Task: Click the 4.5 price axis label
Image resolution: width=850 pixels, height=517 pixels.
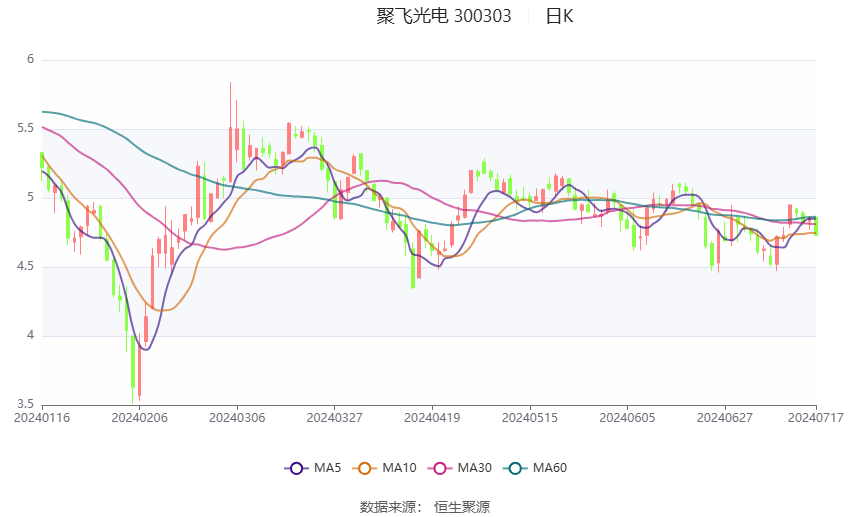Action: coord(25,266)
